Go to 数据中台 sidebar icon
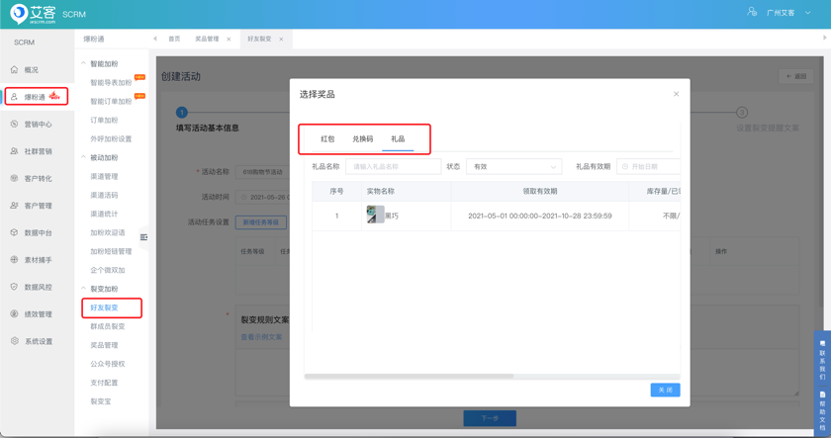Screen dimensions: 832x438 point(14,232)
